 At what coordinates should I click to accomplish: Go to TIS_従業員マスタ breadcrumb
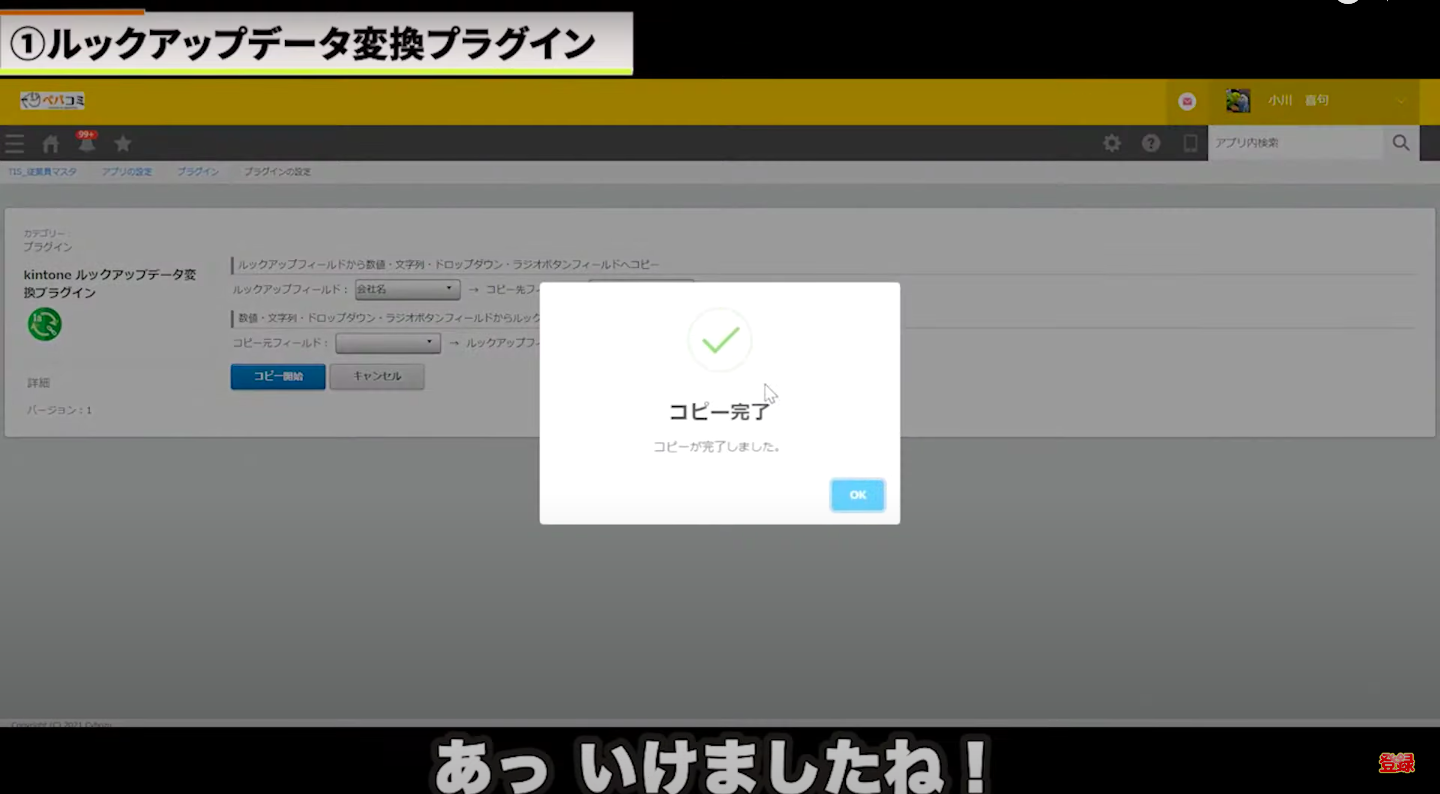coord(42,172)
